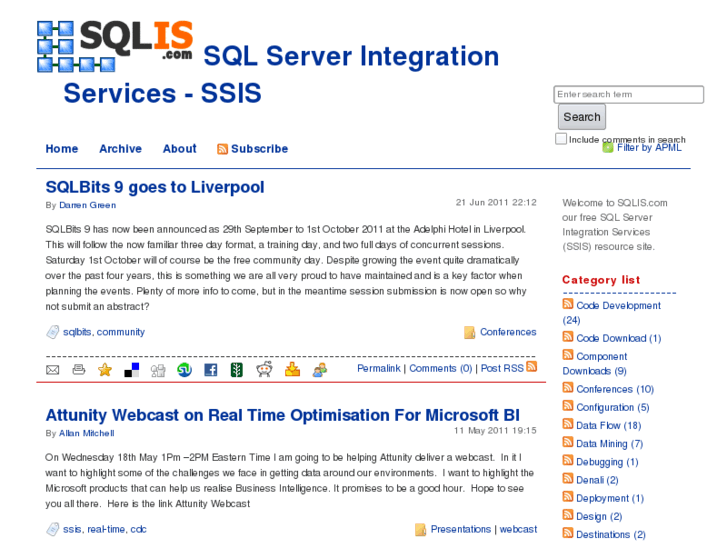The height and width of the screenshot is (545, 727).
Task: Open author Darren Green's page
Action: point(88,205)
